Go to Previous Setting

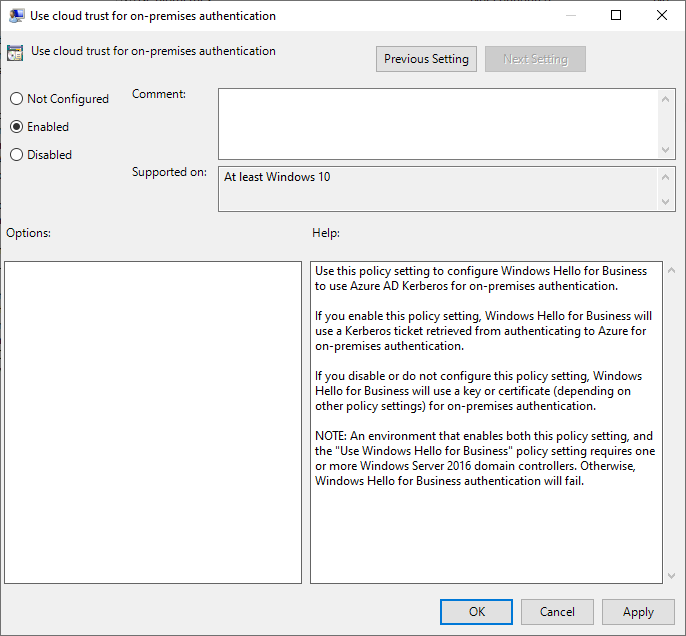(x=426, y=59)
